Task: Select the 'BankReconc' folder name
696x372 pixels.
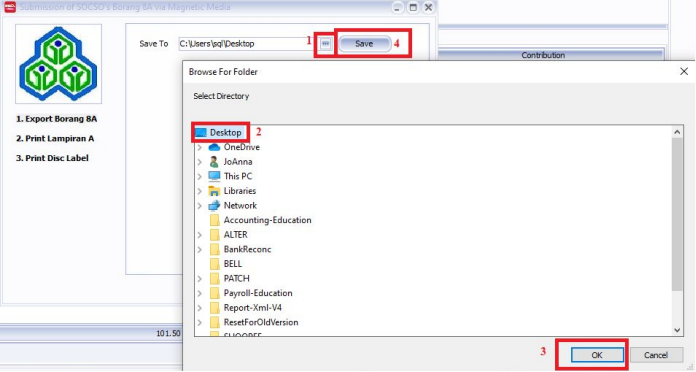Action: pyautogui.click(x=247, y=249)
